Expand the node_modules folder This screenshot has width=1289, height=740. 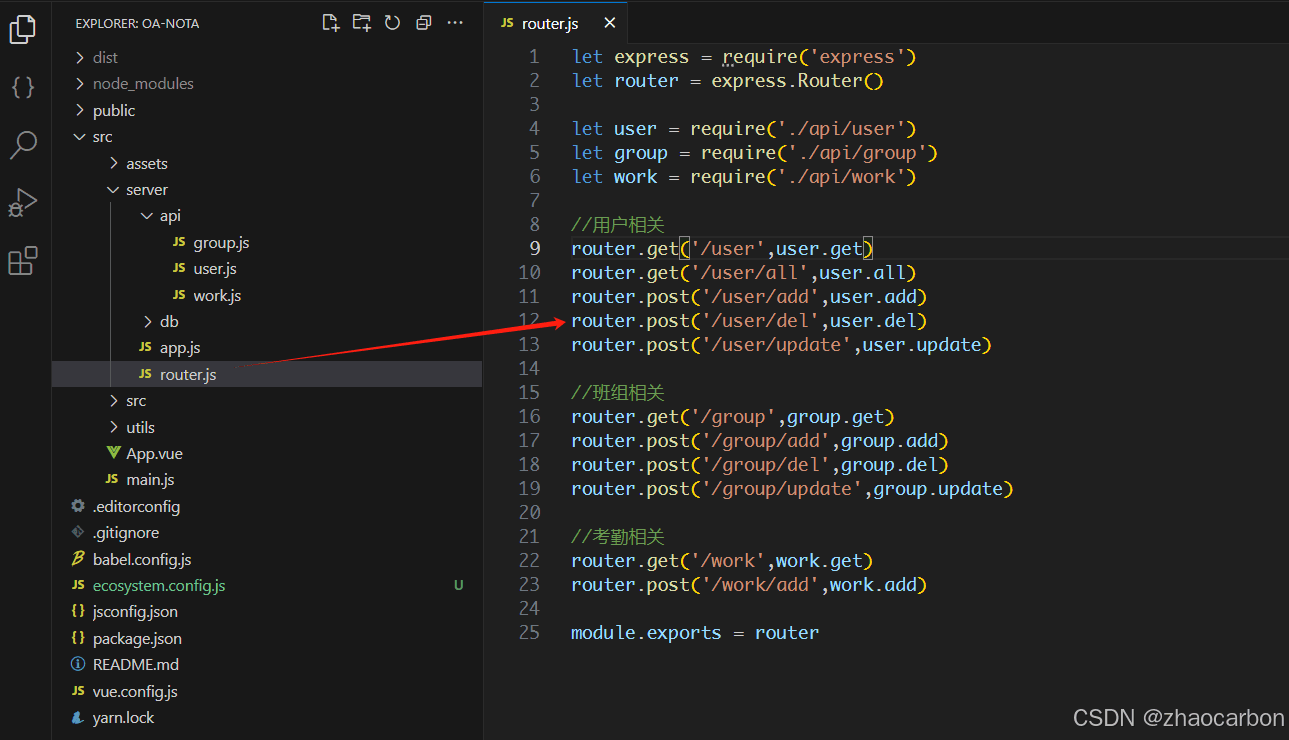click(x=143, y=84)
